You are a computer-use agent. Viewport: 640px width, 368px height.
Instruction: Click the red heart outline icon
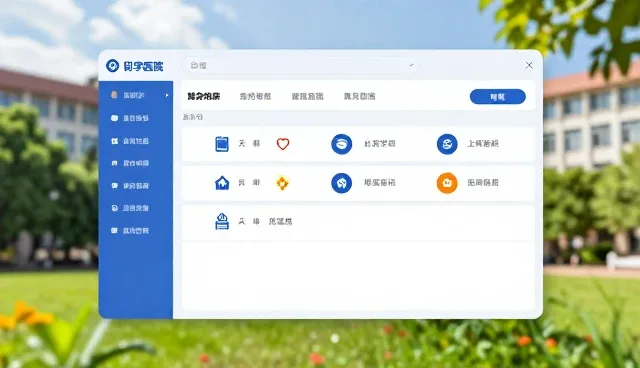click(282, 144)
